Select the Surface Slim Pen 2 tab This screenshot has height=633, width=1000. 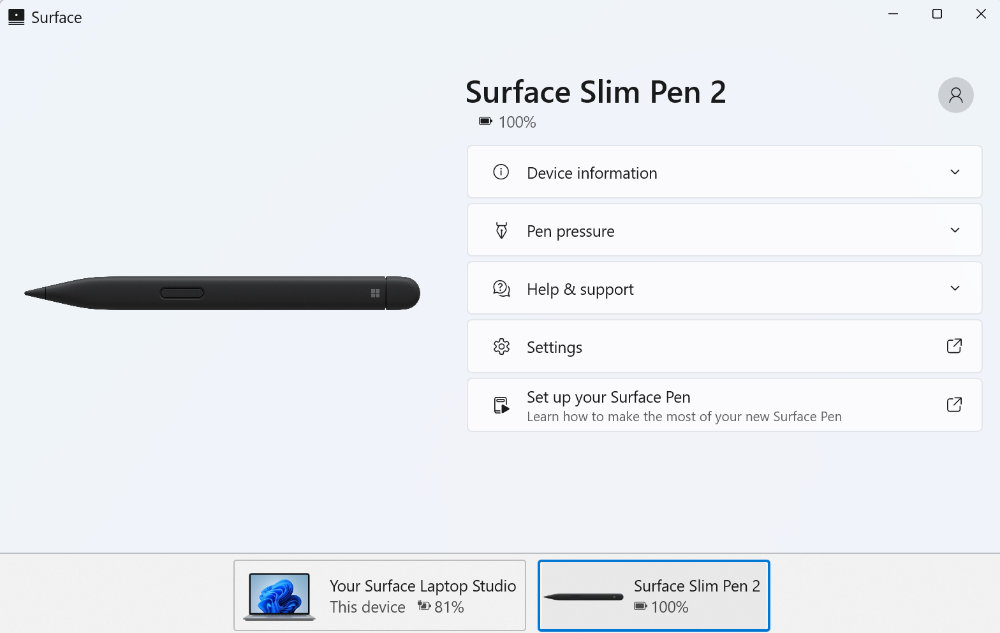point(654,595)
